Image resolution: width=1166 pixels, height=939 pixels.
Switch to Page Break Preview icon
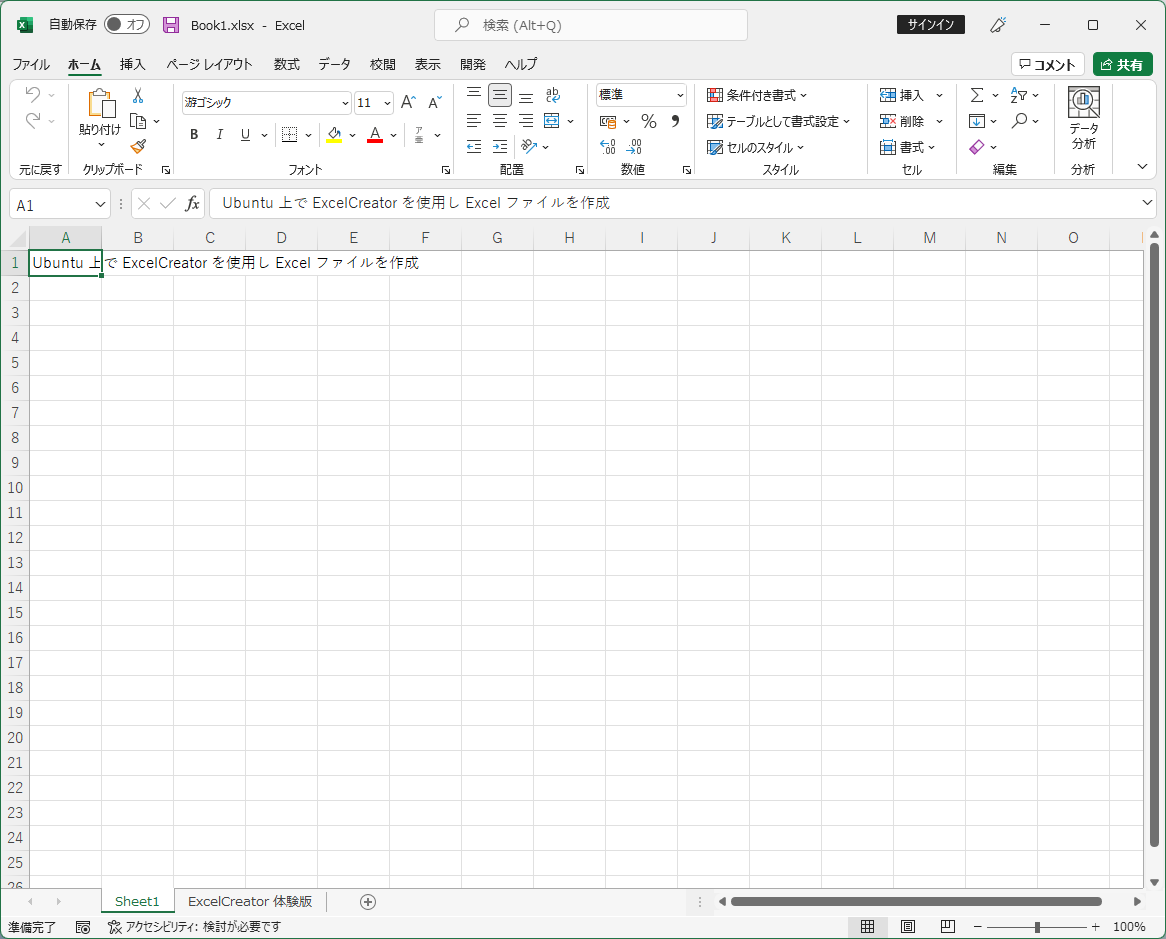coord(947,926)
